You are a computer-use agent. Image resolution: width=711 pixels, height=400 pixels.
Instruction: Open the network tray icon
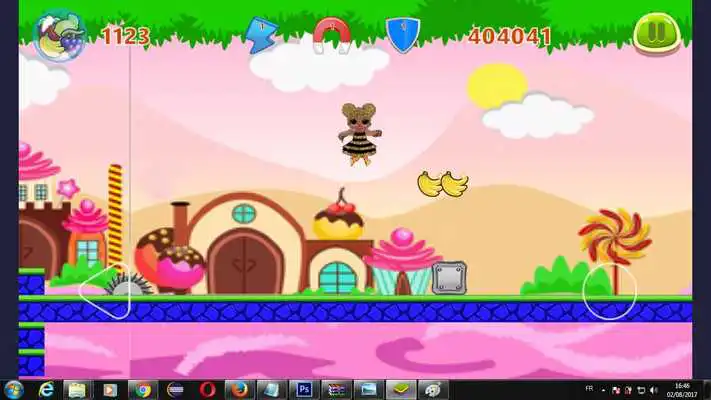click(641, 390)
